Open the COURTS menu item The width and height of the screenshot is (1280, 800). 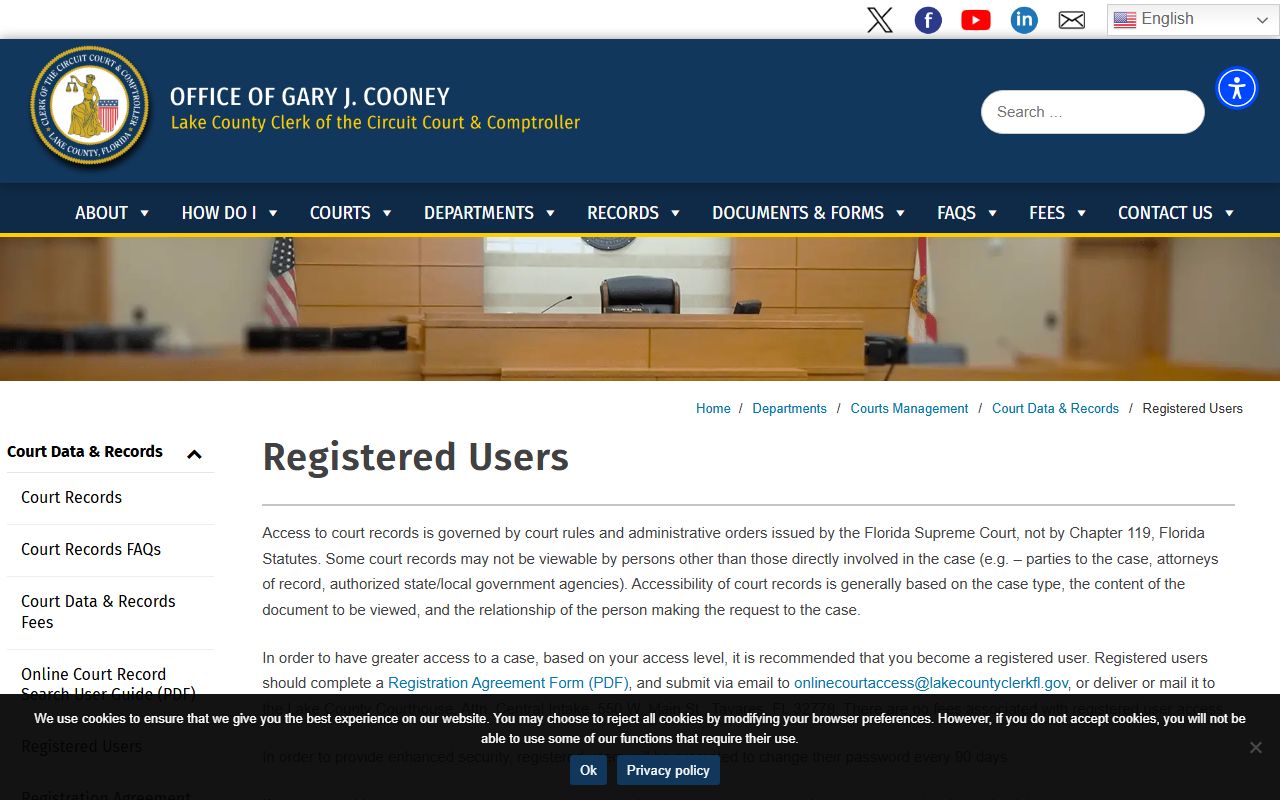(x=340, y=213)
